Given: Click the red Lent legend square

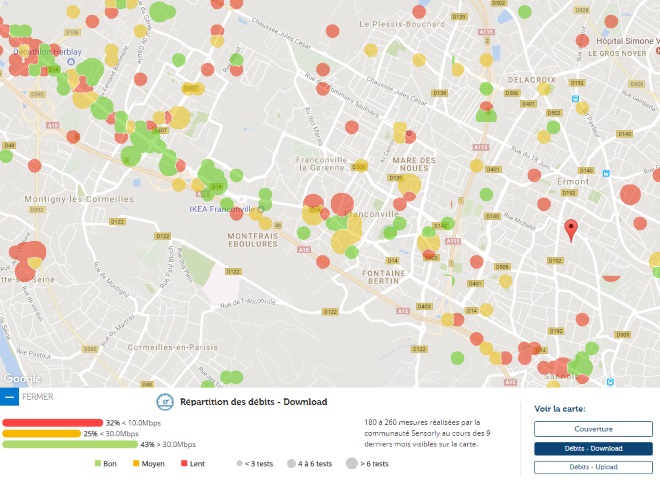Looking at the screenshot, I should click(186, 464).
